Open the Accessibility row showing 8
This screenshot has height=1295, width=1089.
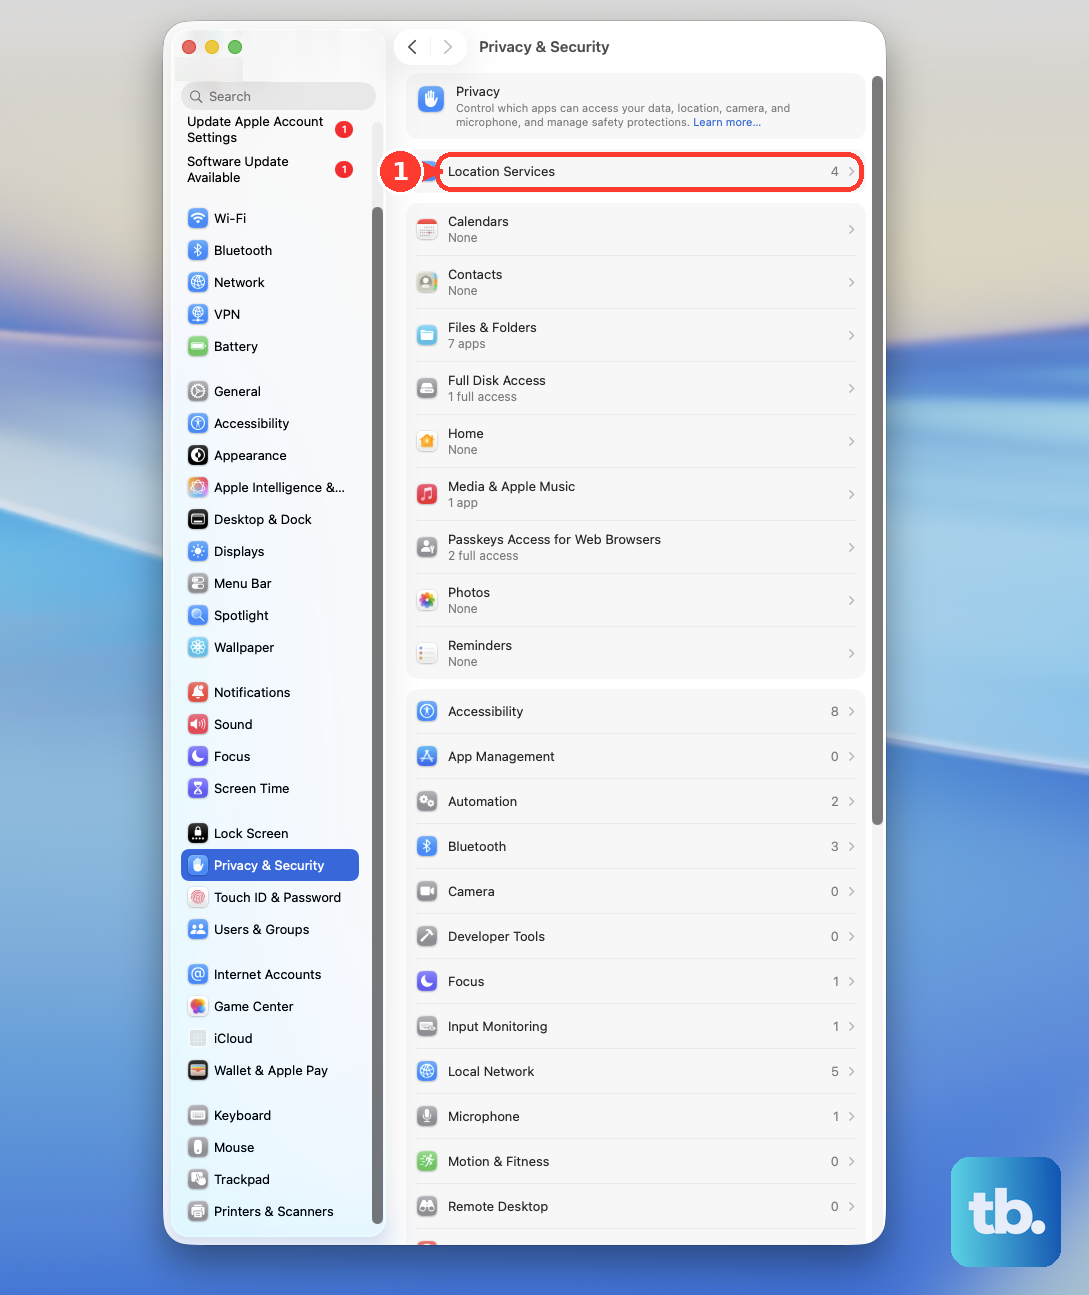click(x=636, y=711)
